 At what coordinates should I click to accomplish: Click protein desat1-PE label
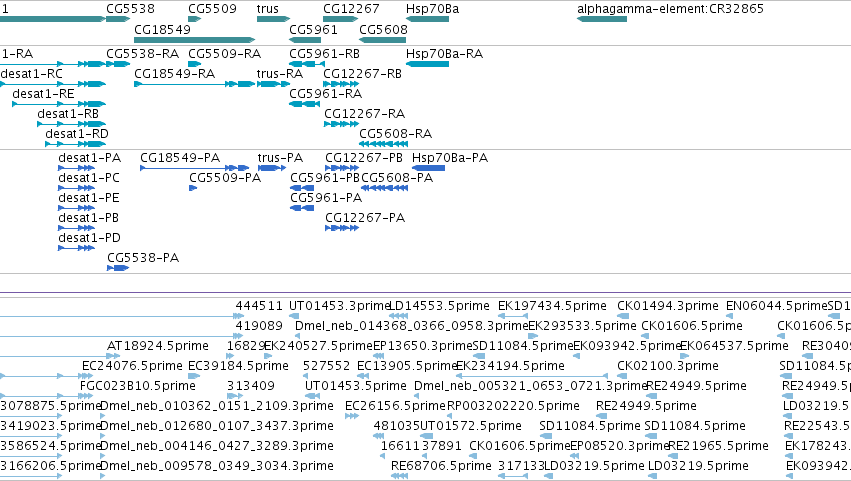pos(89,198)
